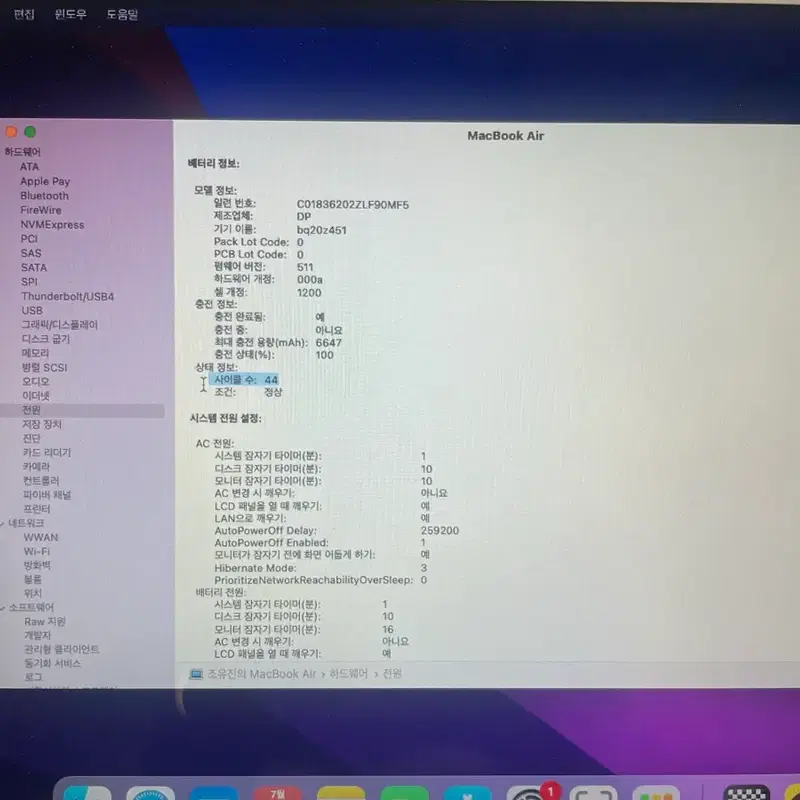
Task: Select 메모리 in the sidebar
Action: (35, 353)
